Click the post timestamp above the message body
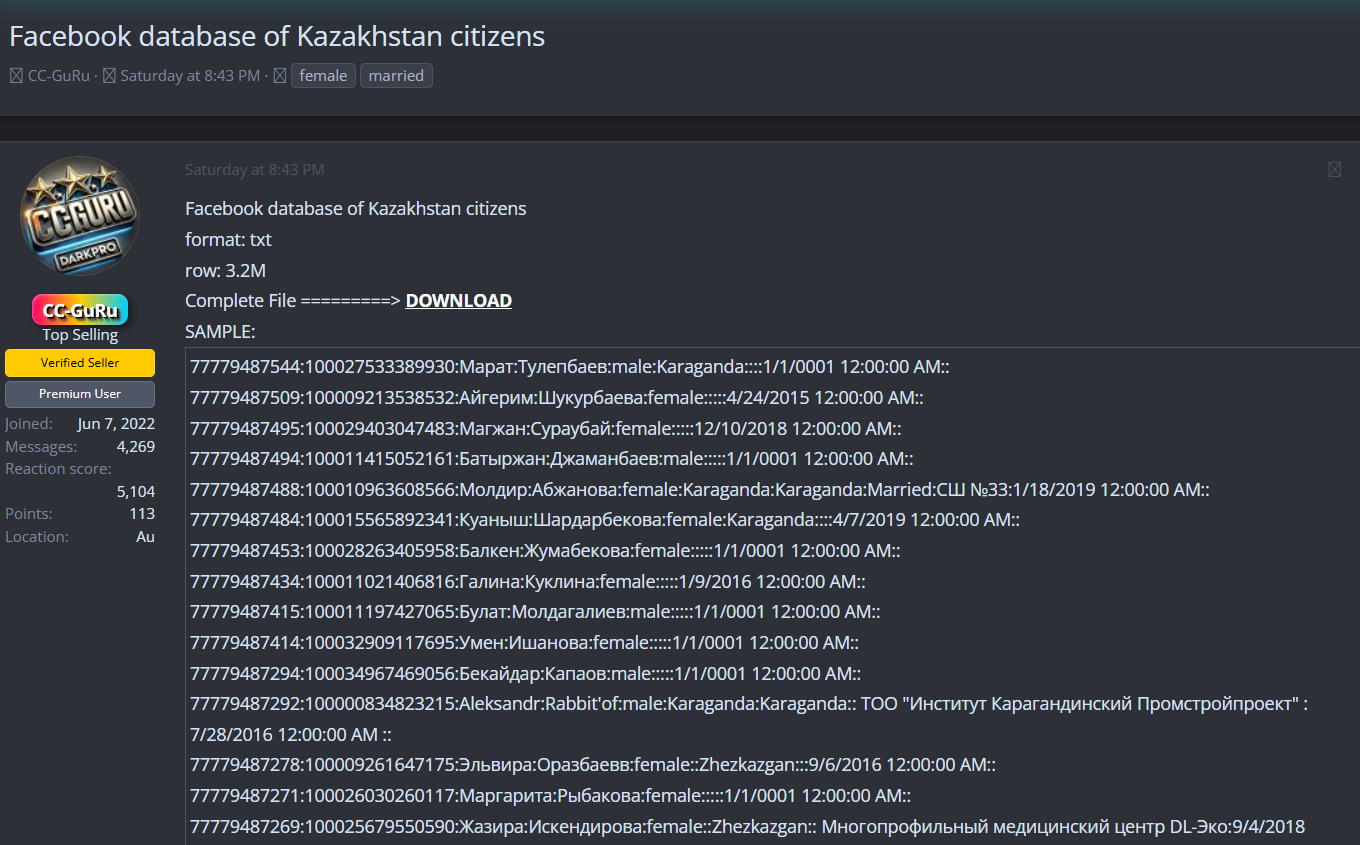 click(x=254, y=170)
